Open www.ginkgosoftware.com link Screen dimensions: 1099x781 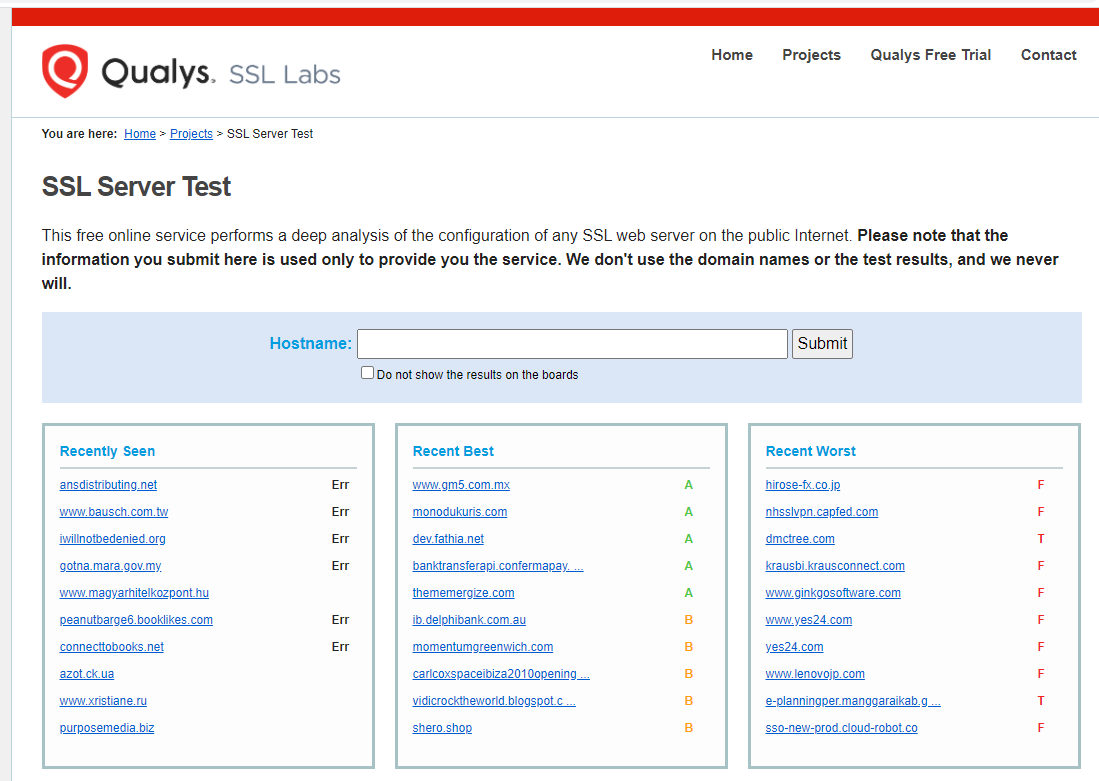pyautogui.click(x=833, y=592)
